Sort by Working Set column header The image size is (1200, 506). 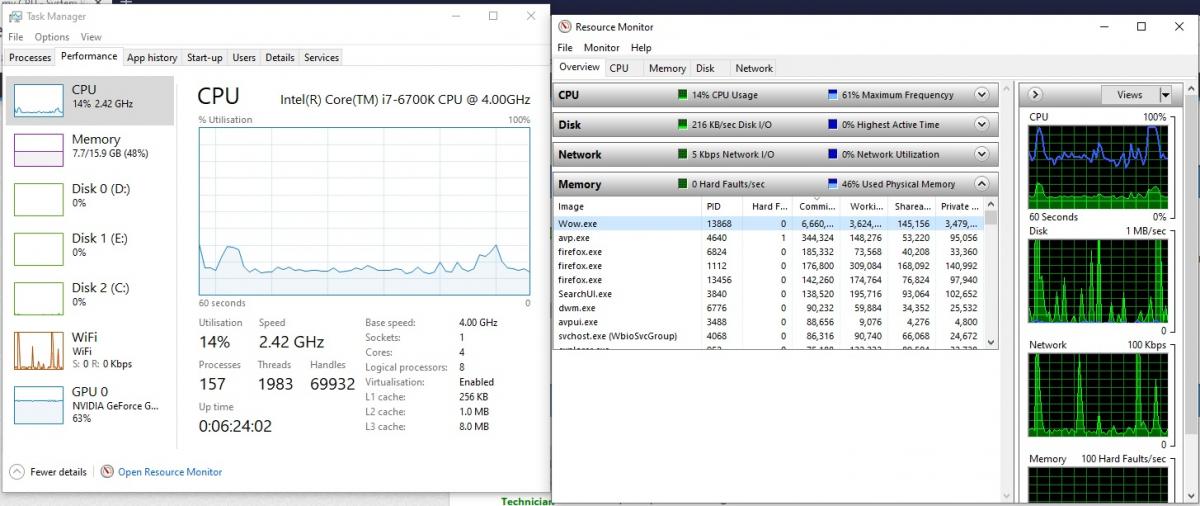pos(864,206)
